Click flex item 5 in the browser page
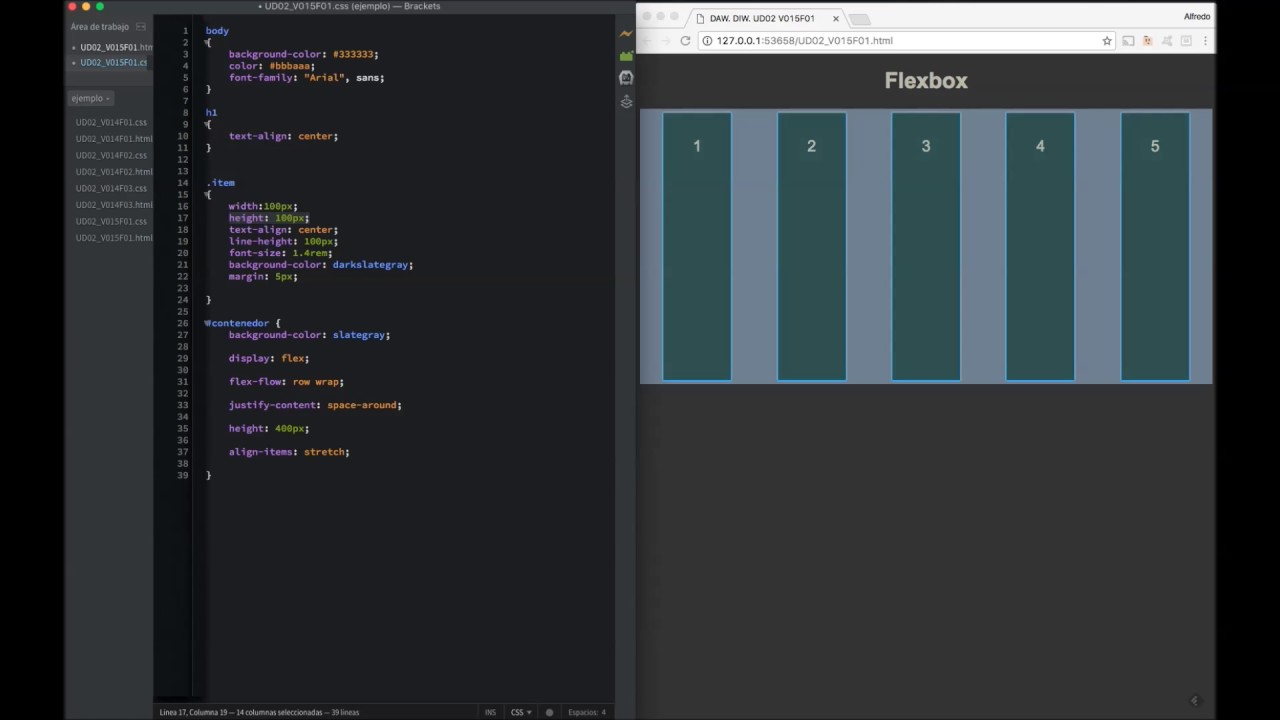Image resolution: width=1280 pixels, height=720 pixels. point(1155,246)
